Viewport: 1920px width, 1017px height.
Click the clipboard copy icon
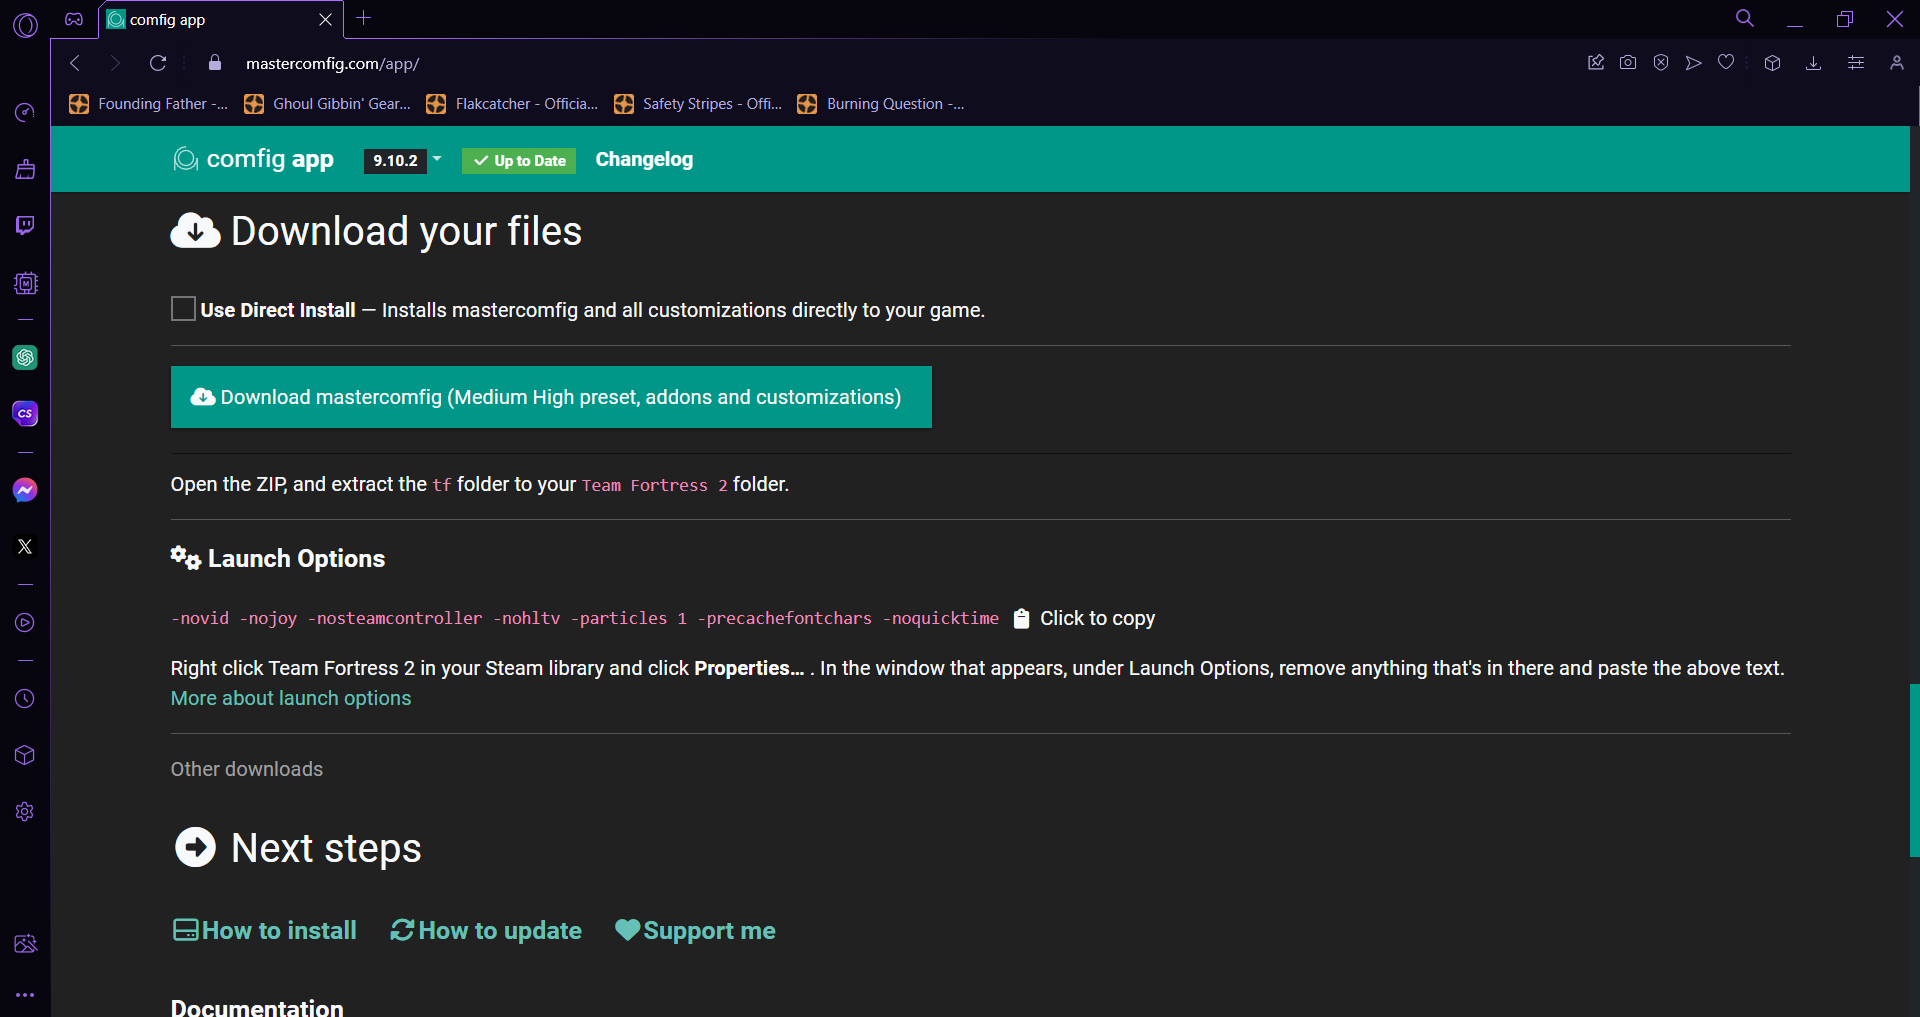[1021, 619]
